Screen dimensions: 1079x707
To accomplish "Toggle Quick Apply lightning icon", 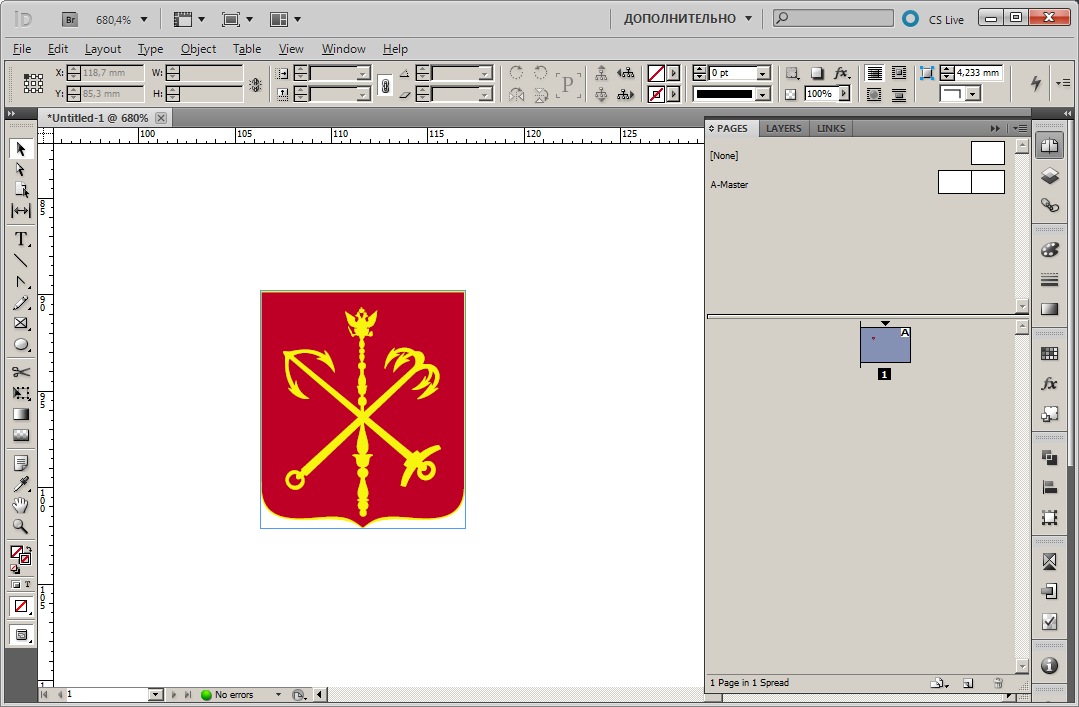I will coord(1036,83).
